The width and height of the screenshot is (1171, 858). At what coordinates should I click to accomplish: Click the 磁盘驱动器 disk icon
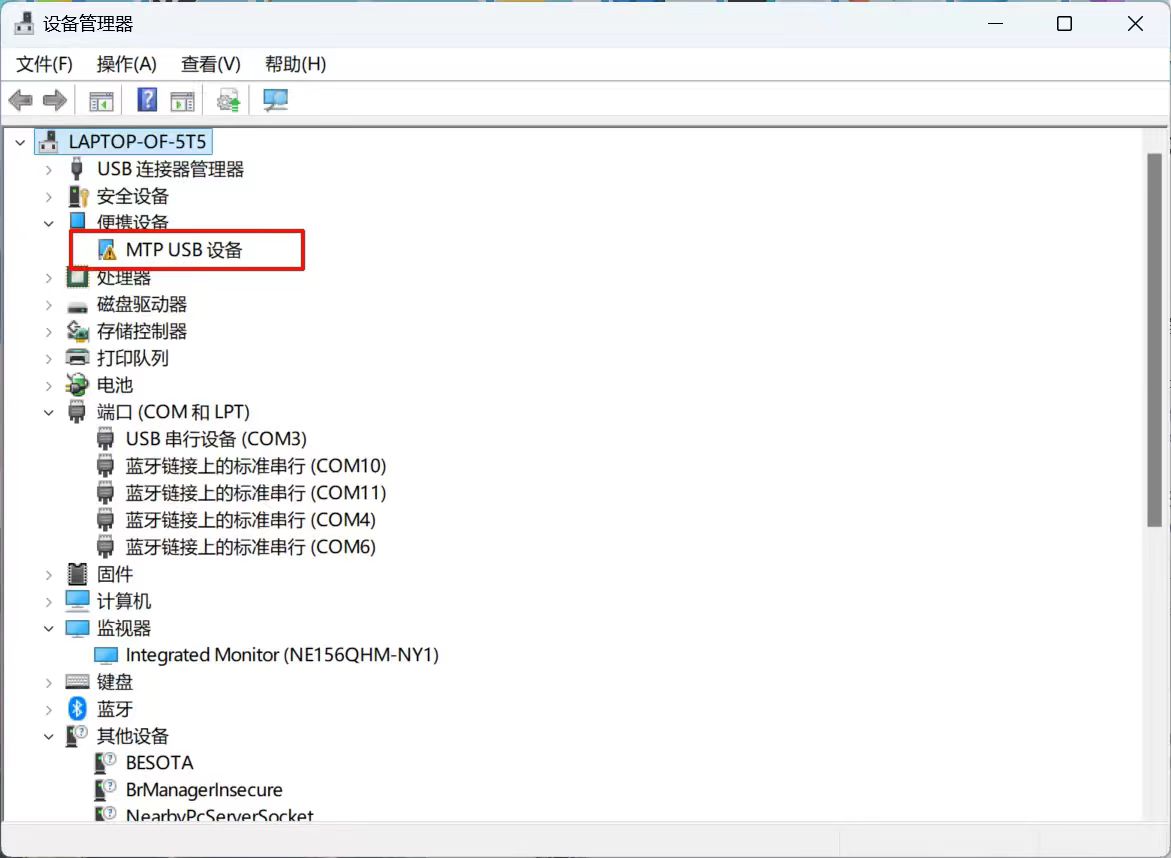[77, 306]
